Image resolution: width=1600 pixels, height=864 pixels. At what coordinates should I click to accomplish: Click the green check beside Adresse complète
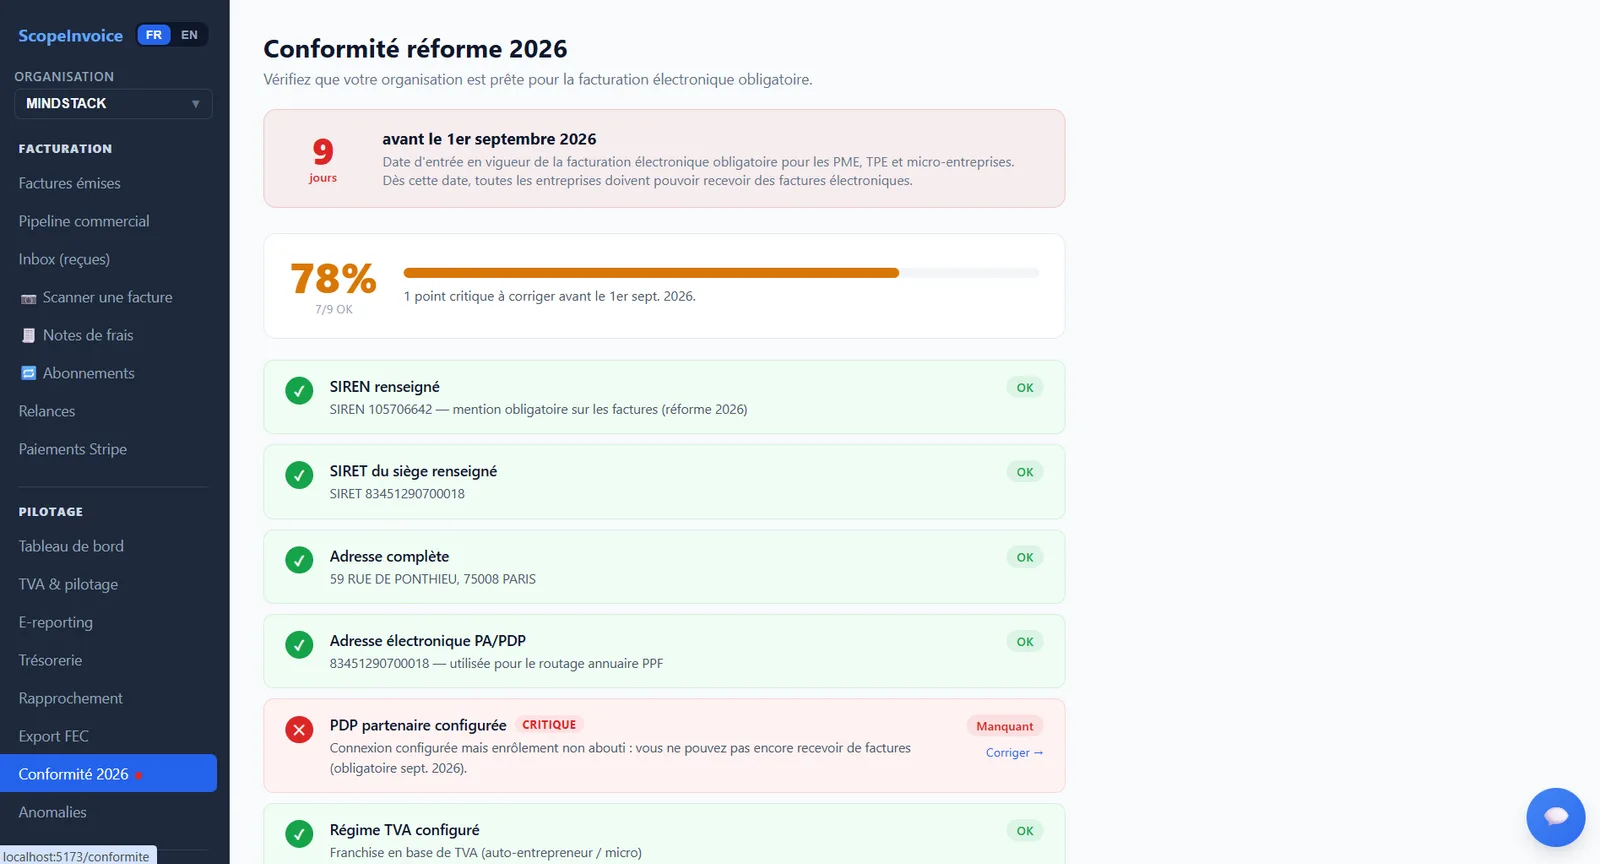click(x=299, y=560)
